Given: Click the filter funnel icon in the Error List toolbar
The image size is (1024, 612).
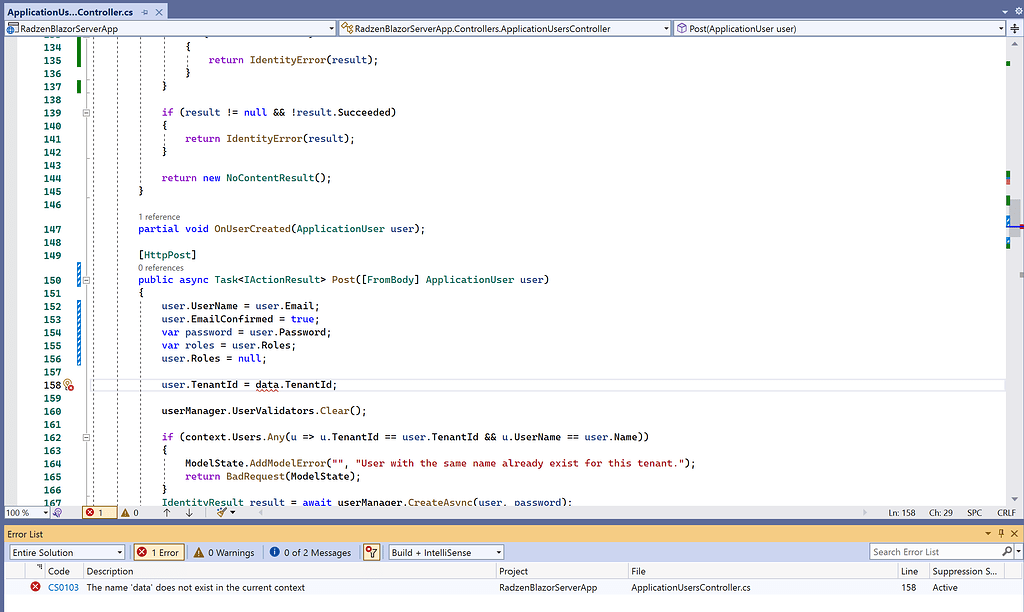Looking at the screenshot, I should (370, 551).
